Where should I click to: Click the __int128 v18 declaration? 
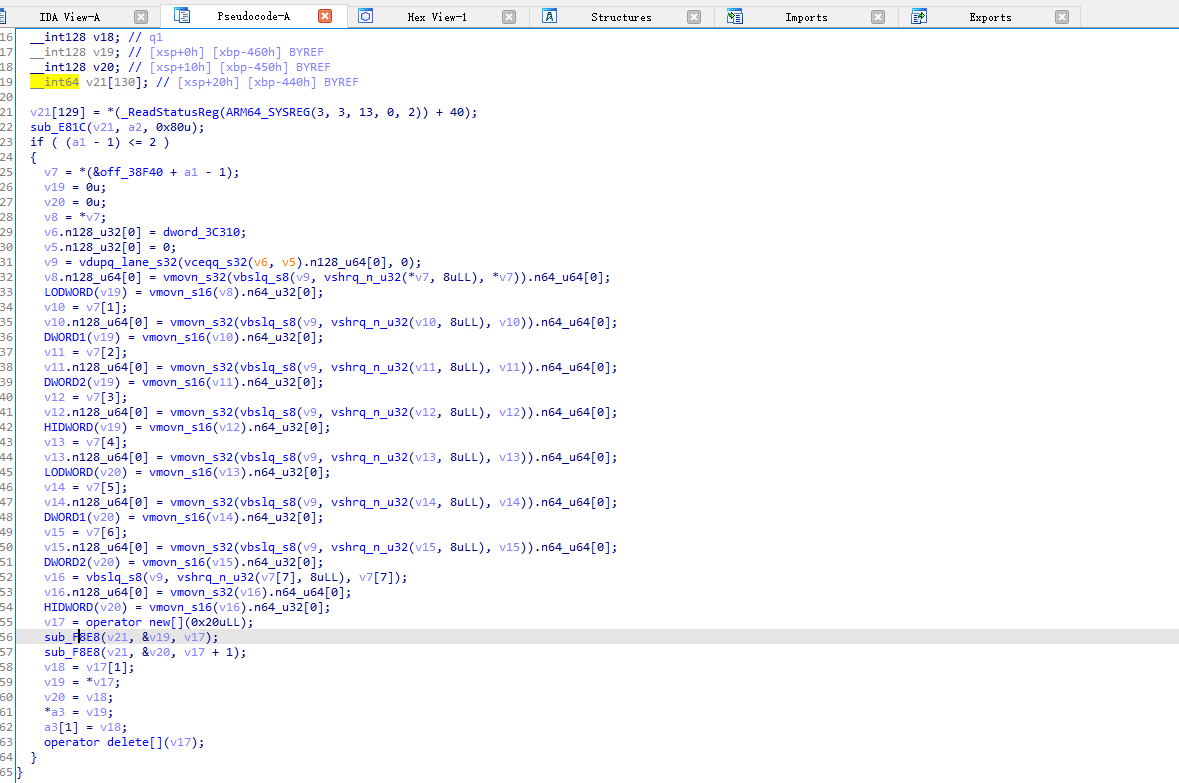point(75,37)
